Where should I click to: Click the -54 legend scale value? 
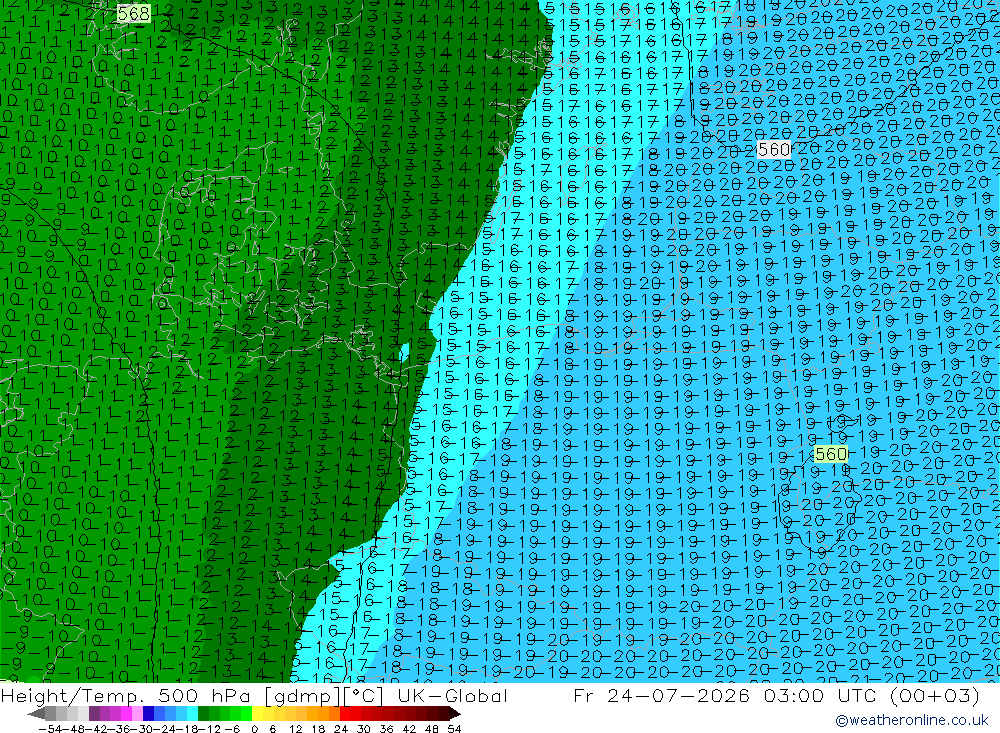pyautogui.click(x=50, y=729)
